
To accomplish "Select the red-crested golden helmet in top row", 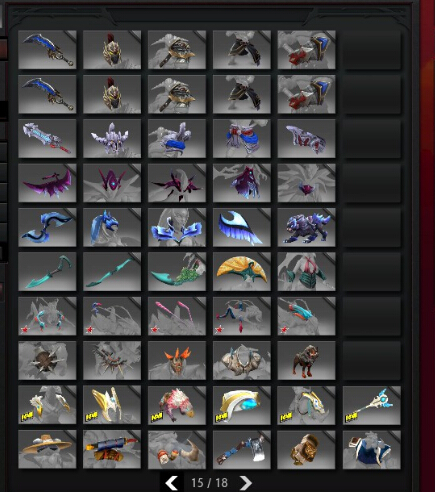I will pyautogui.click(x=112, y=50).
